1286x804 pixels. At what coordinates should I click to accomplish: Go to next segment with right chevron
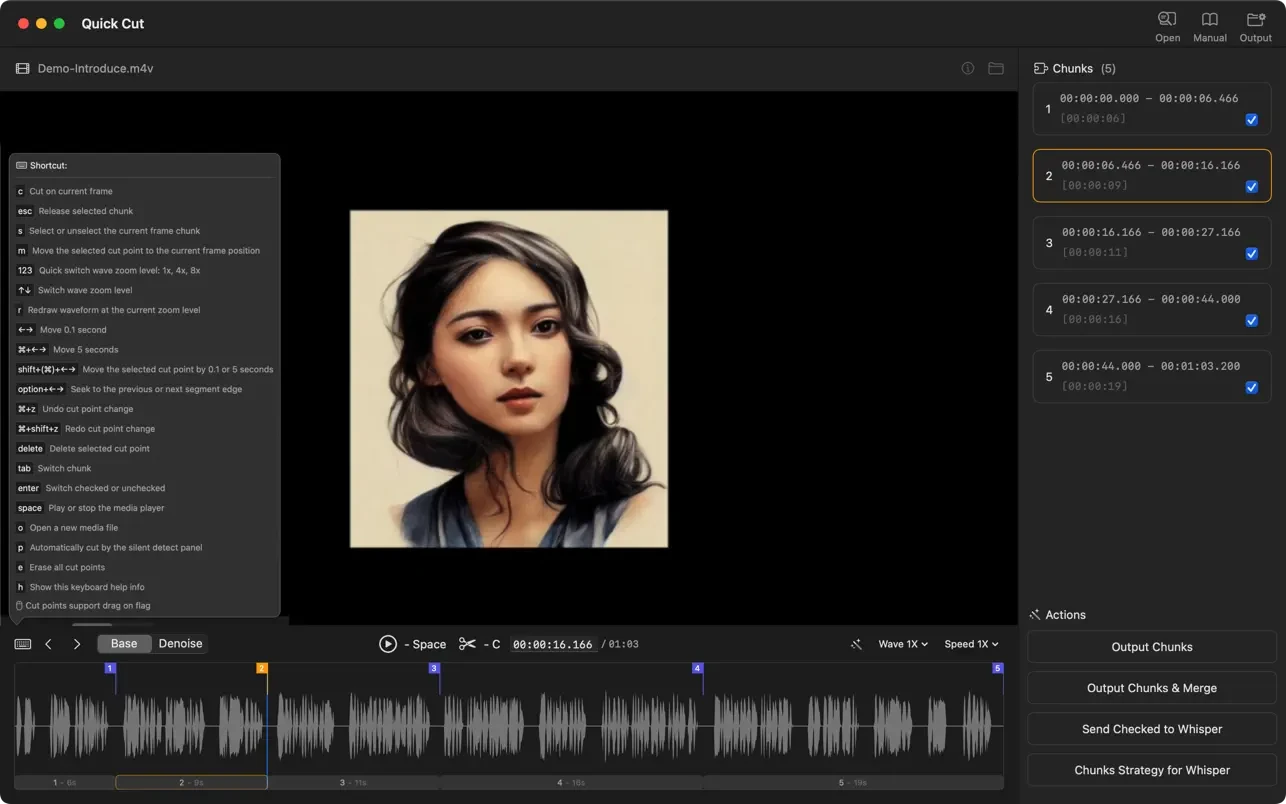[x=77, y=644]
